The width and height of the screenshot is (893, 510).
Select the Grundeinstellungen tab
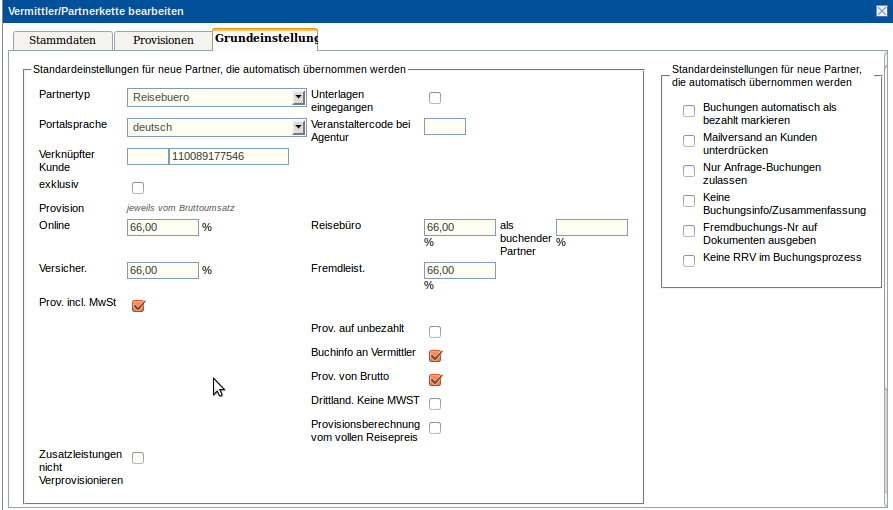click(x=265, y=39)
